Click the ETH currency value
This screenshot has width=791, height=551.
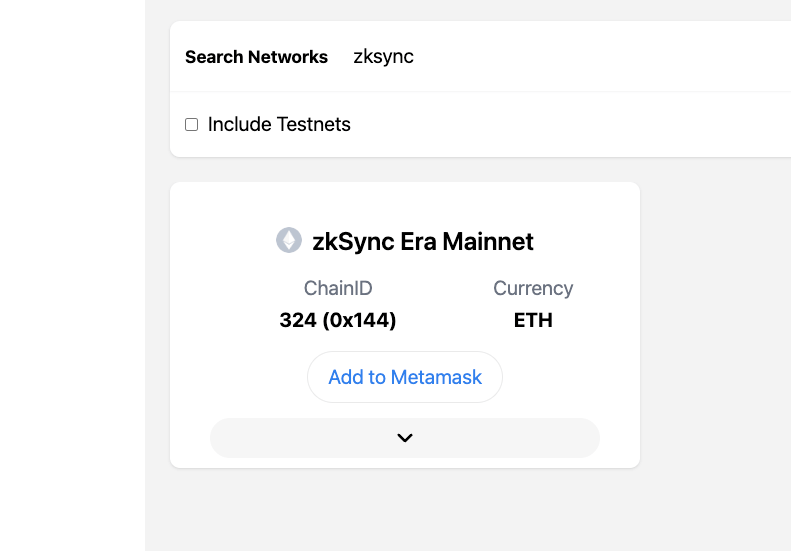pos(533,320)
